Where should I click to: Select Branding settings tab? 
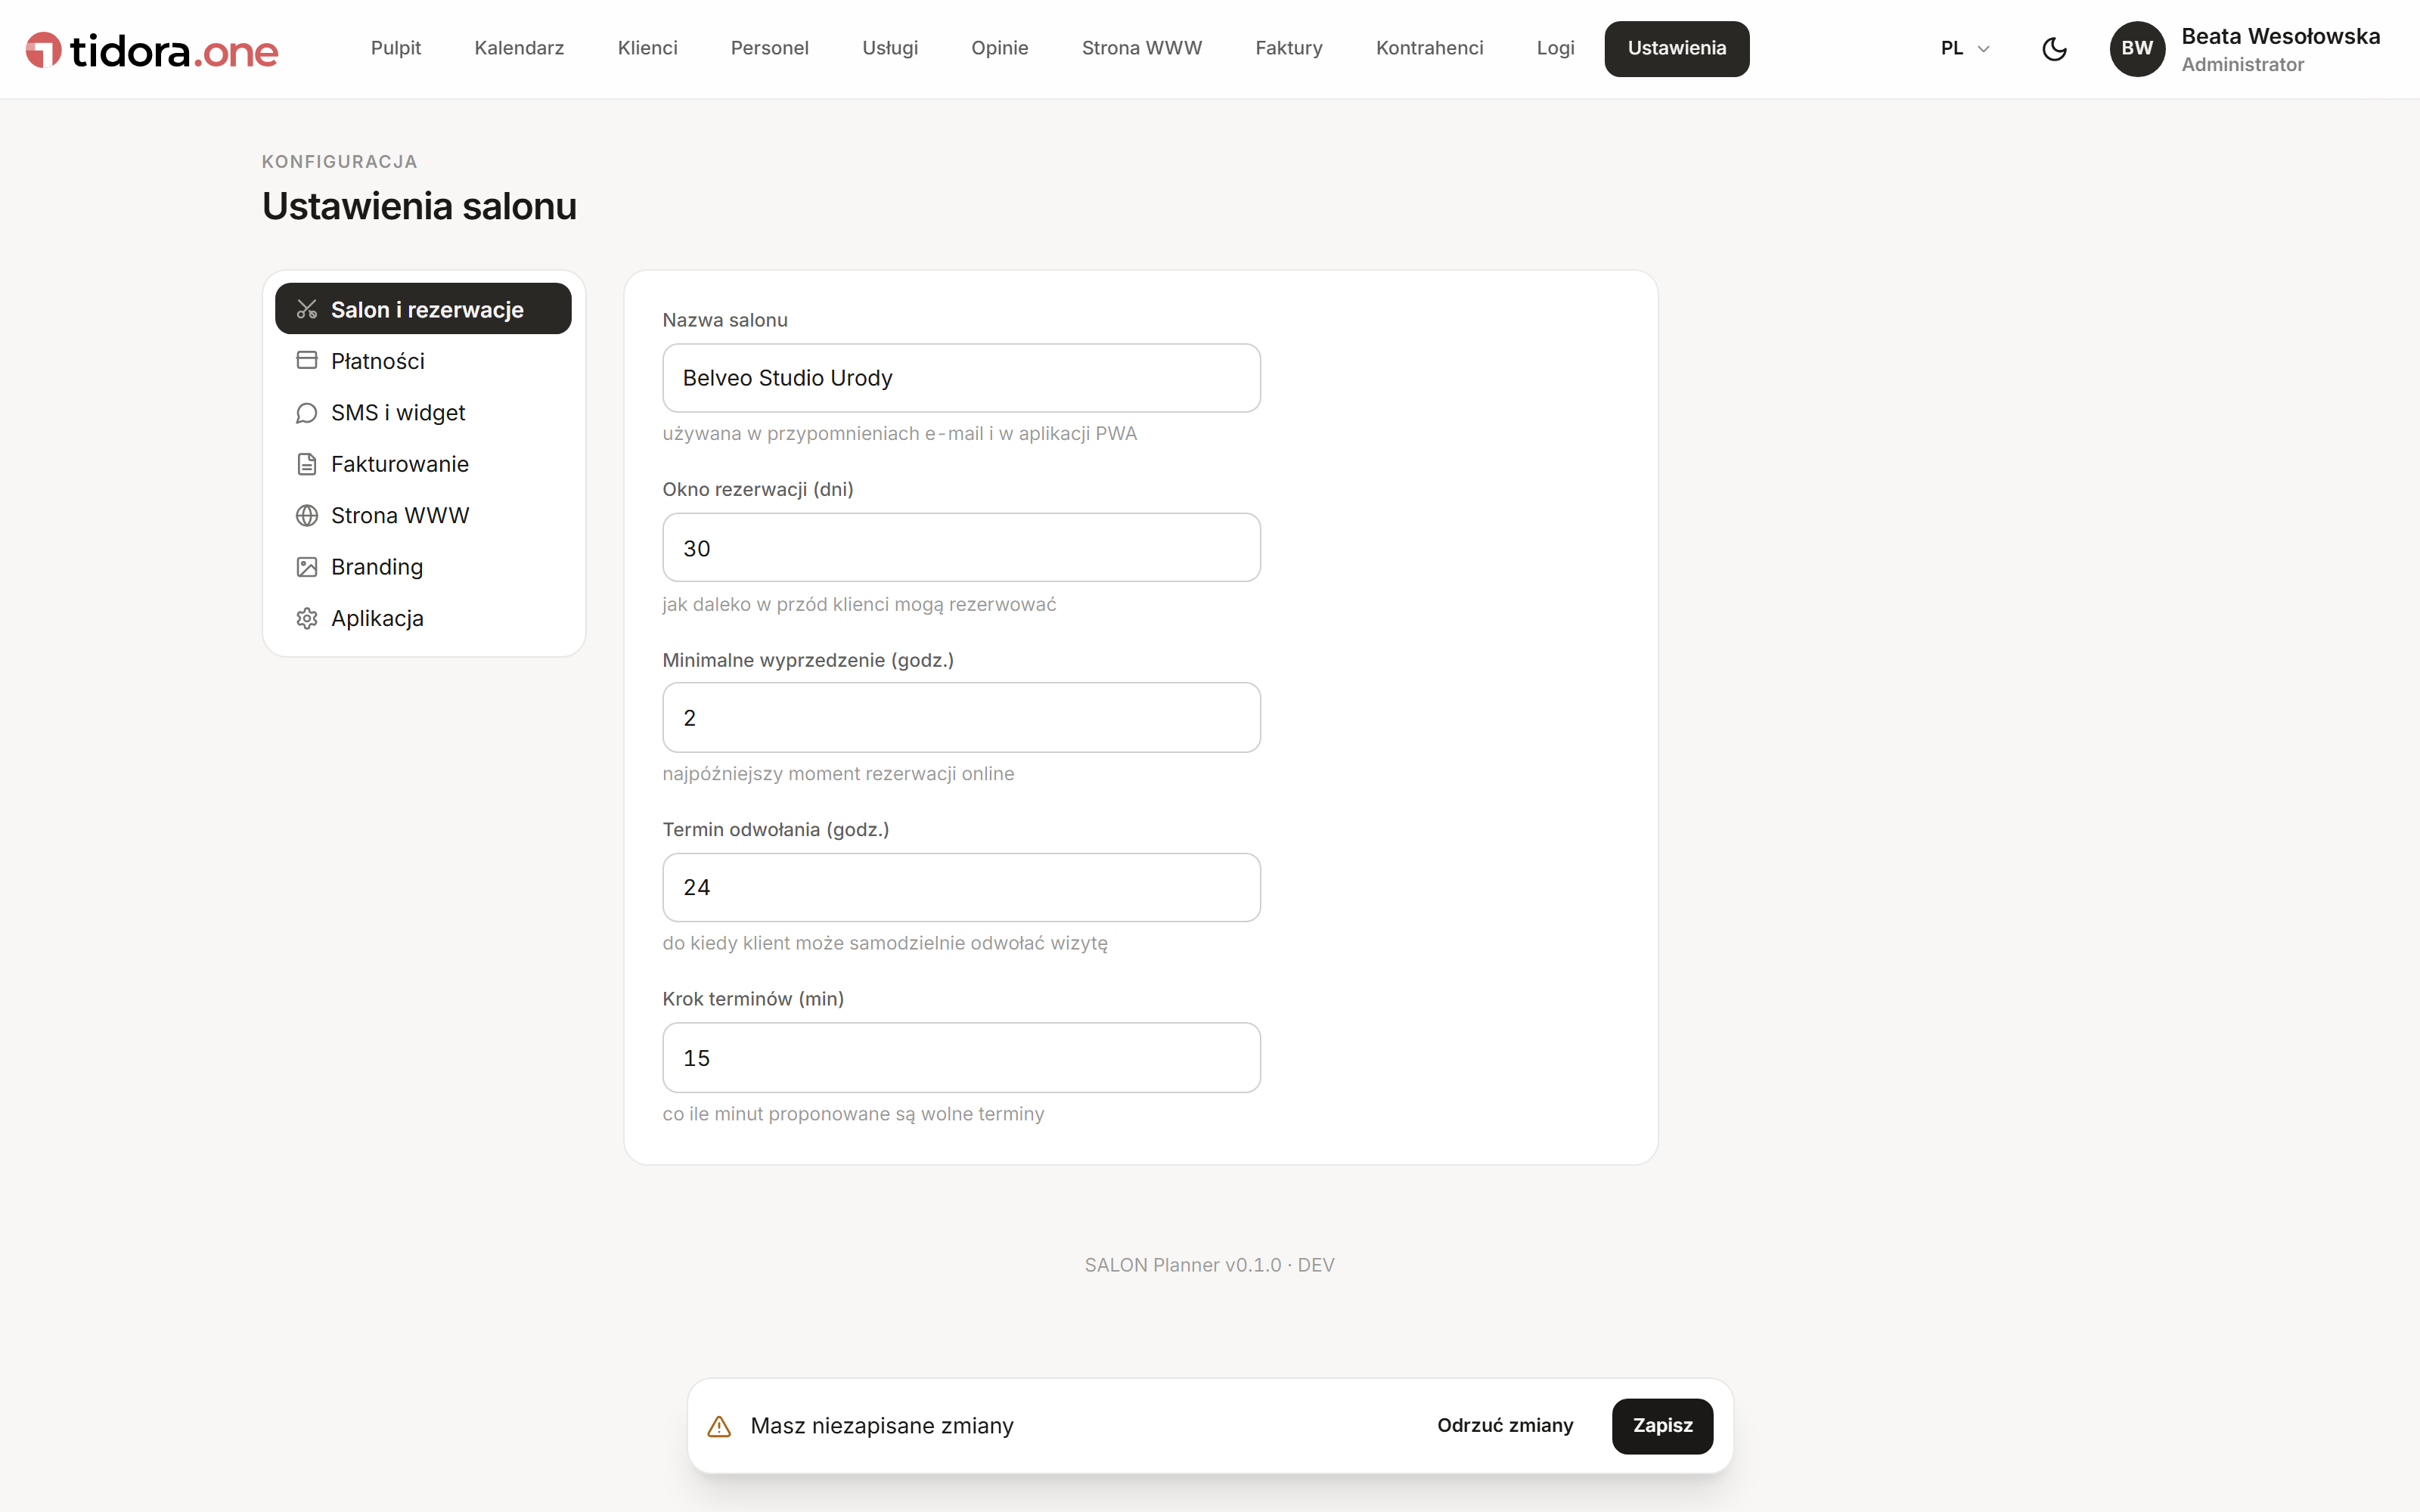point(423,567)
